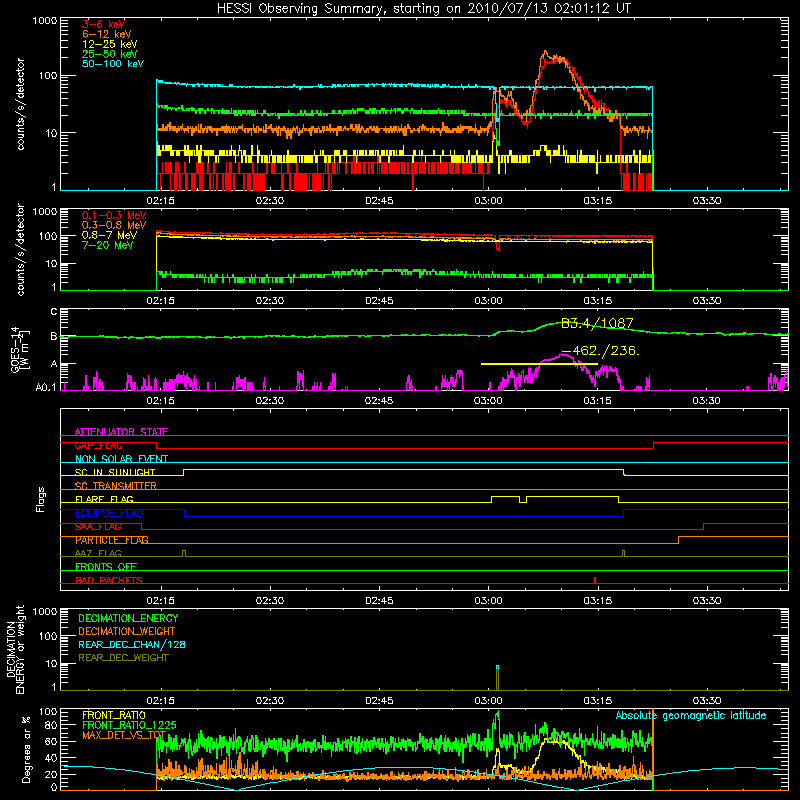Click the REAR_DEC_CHAN/128 legend label

[x=132, y=644]
